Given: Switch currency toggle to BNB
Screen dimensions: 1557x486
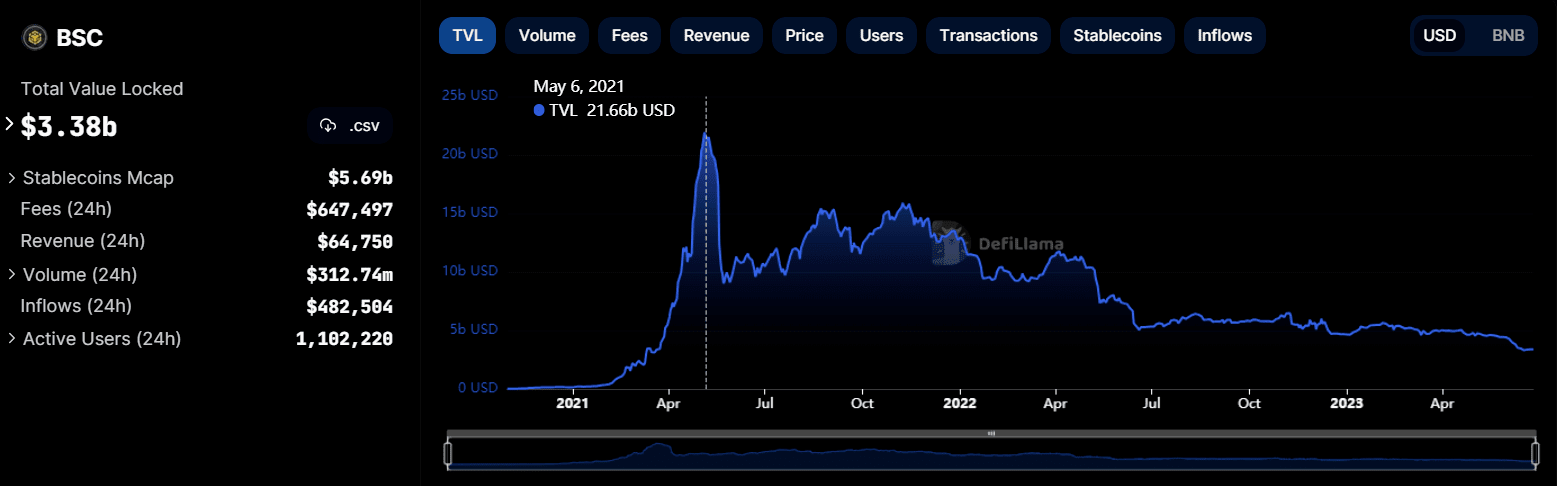Looking at the screenshot, I should [1508, 35].
